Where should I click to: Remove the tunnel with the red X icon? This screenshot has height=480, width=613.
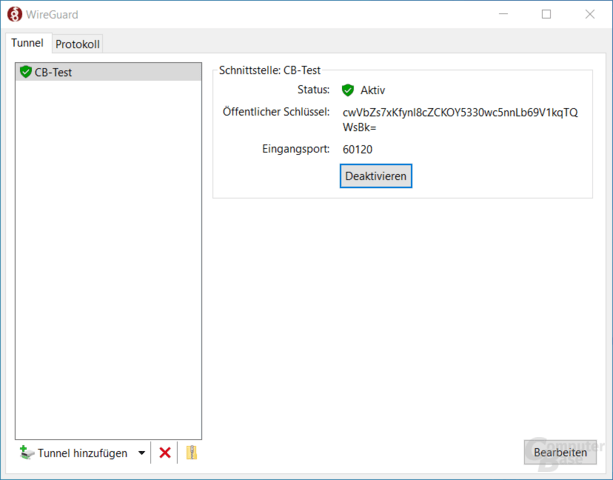165,453
